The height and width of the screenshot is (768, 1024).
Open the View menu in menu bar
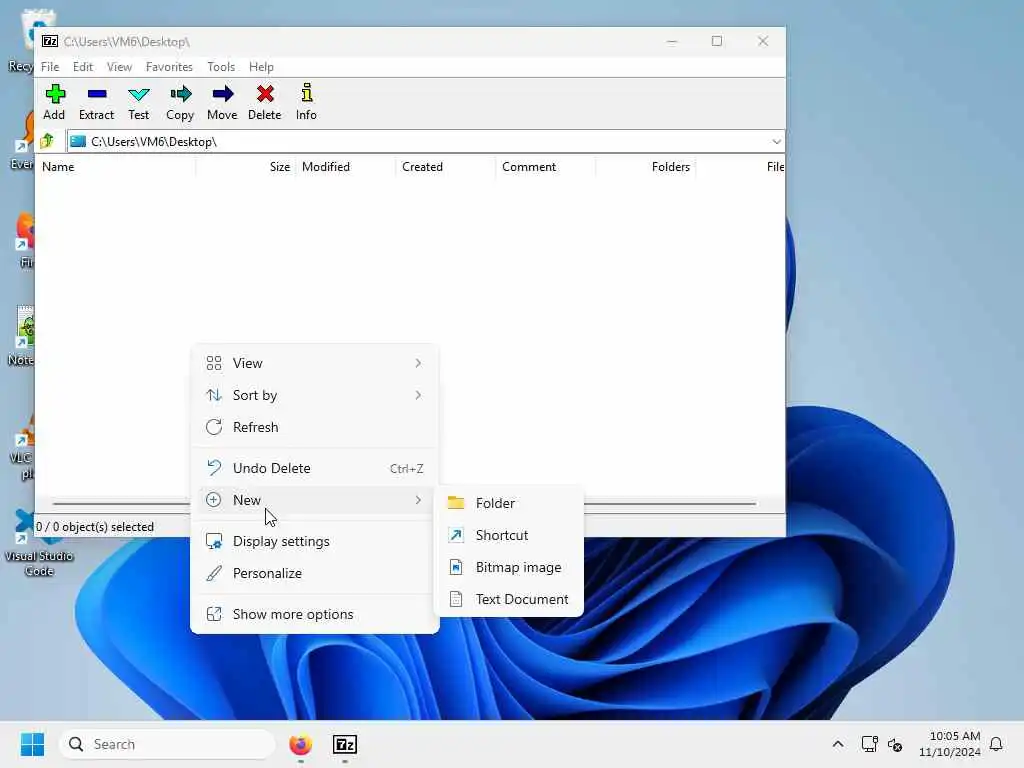click(x=120, y=67)
